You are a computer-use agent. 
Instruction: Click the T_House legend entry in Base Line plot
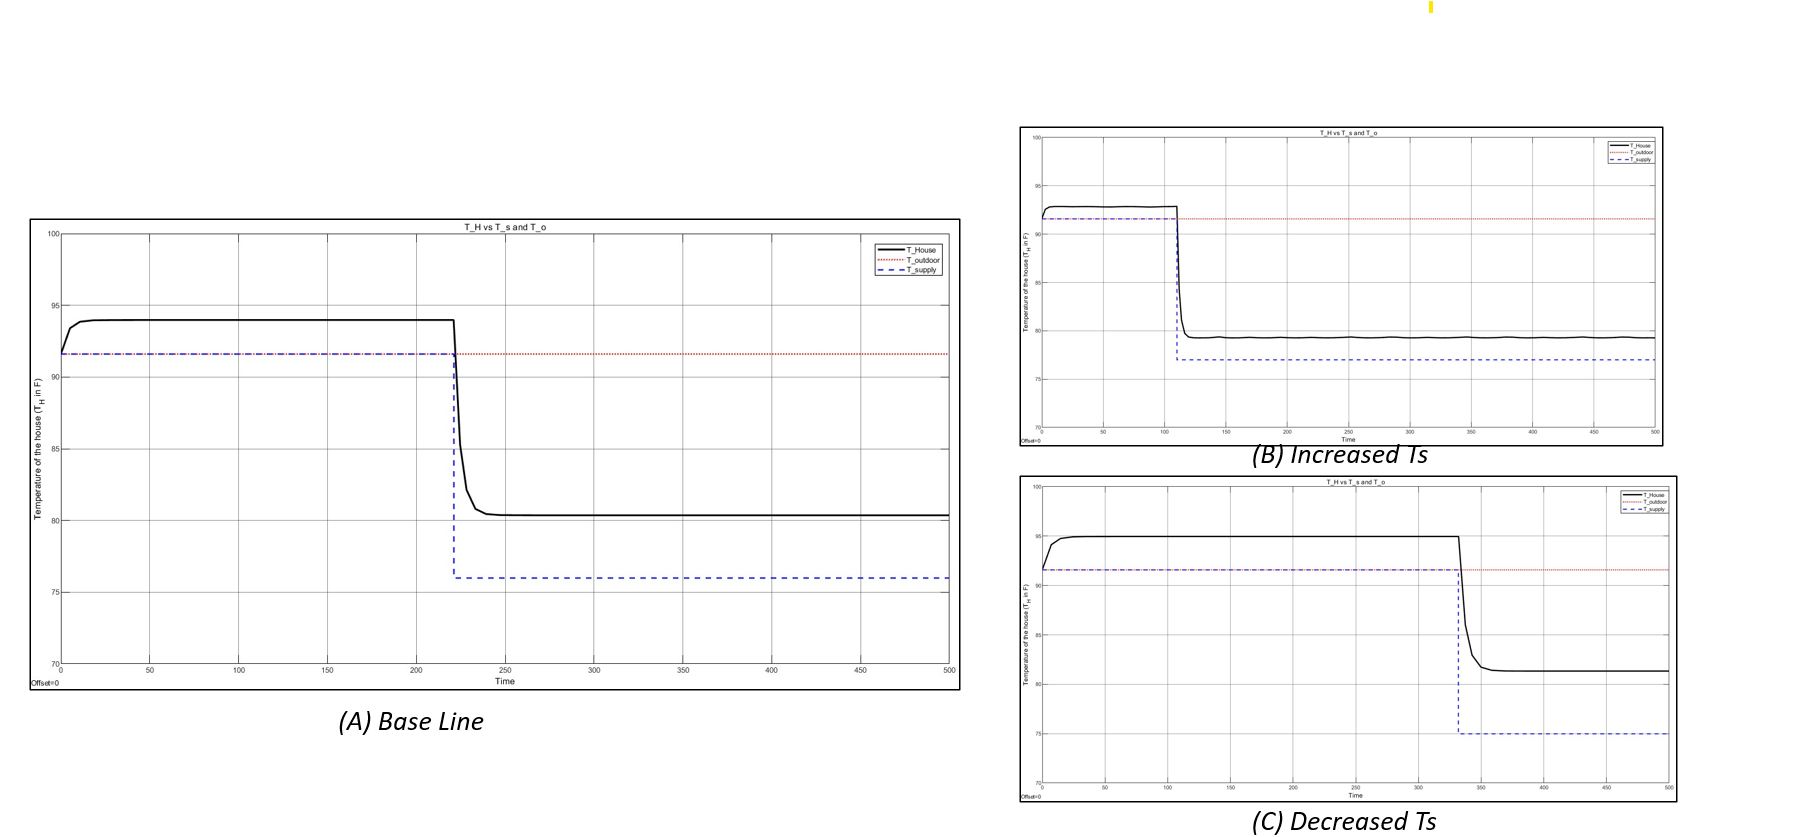click(920, 250)
